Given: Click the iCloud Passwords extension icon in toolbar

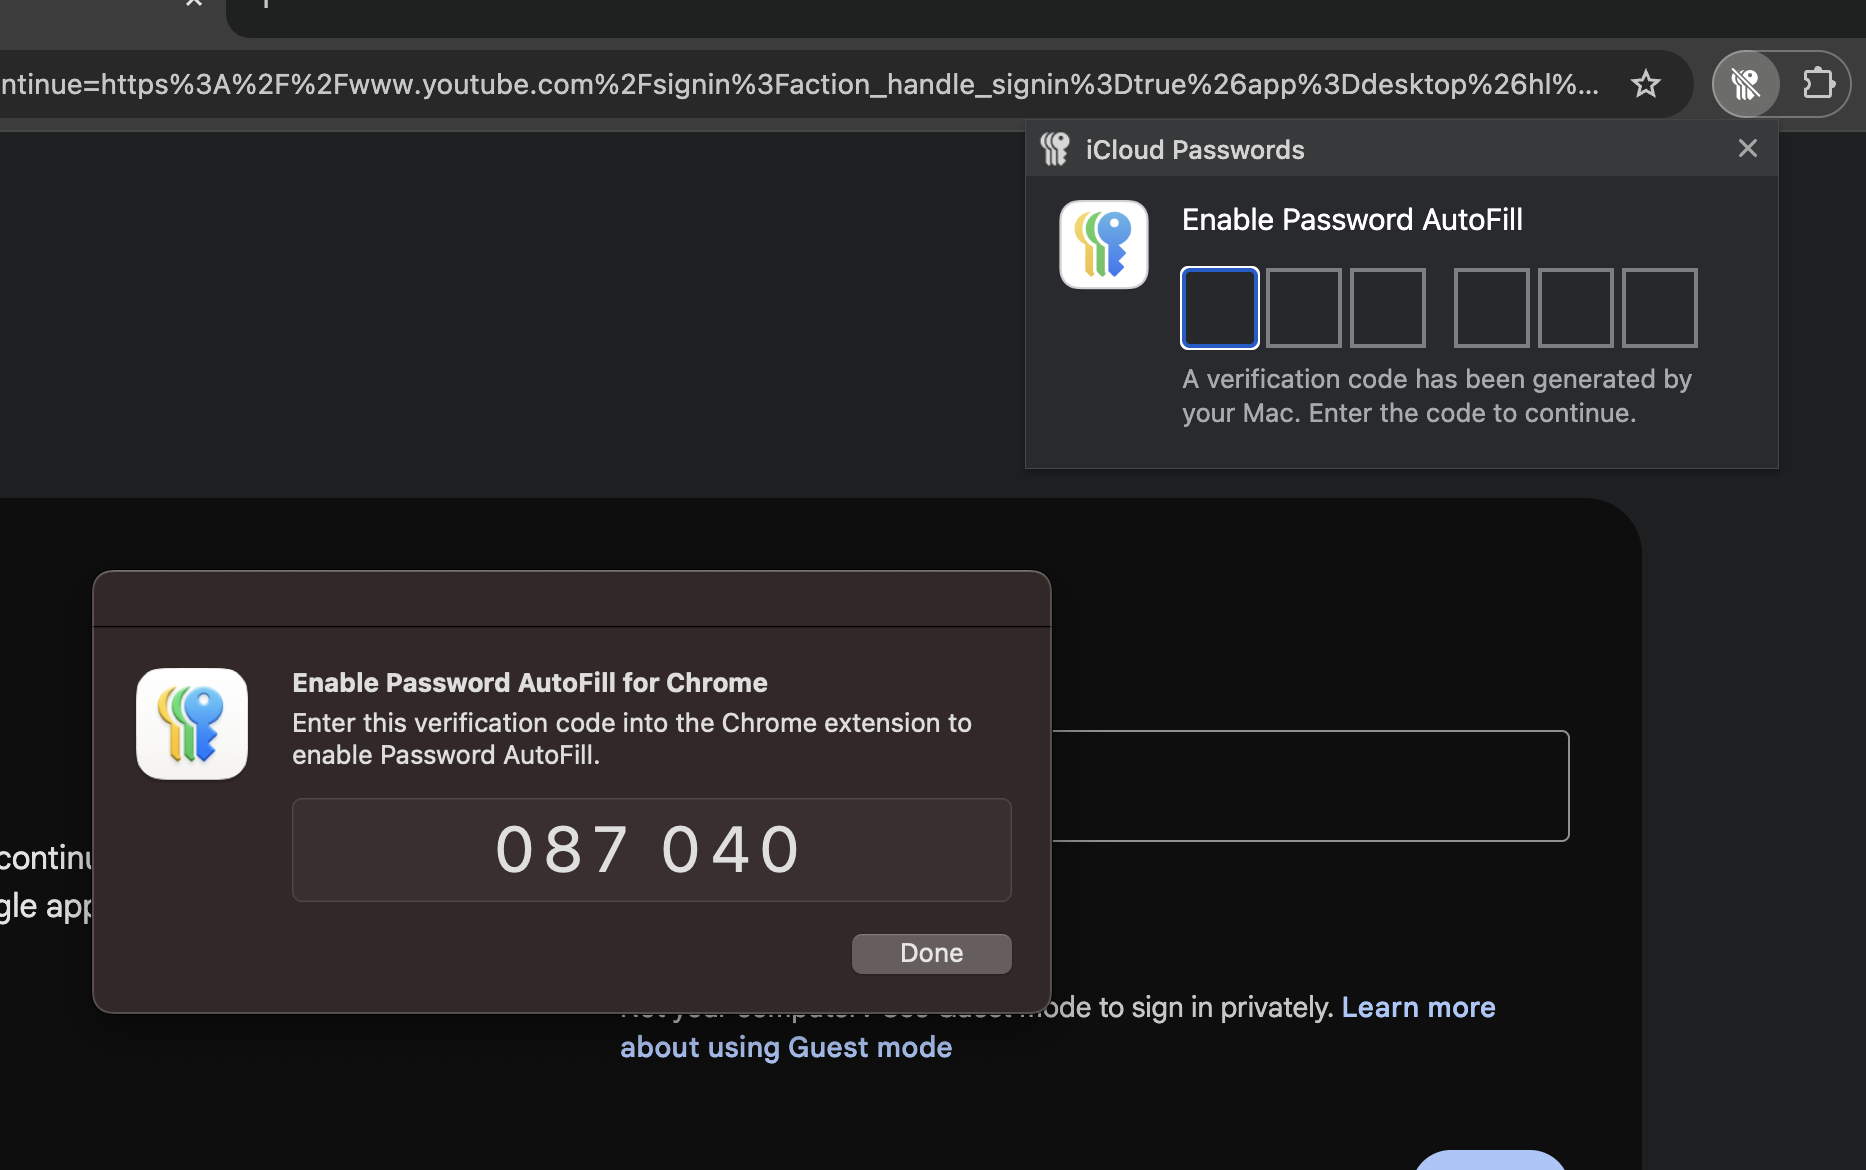Looking at the screenshot, I should [1746, 84].
